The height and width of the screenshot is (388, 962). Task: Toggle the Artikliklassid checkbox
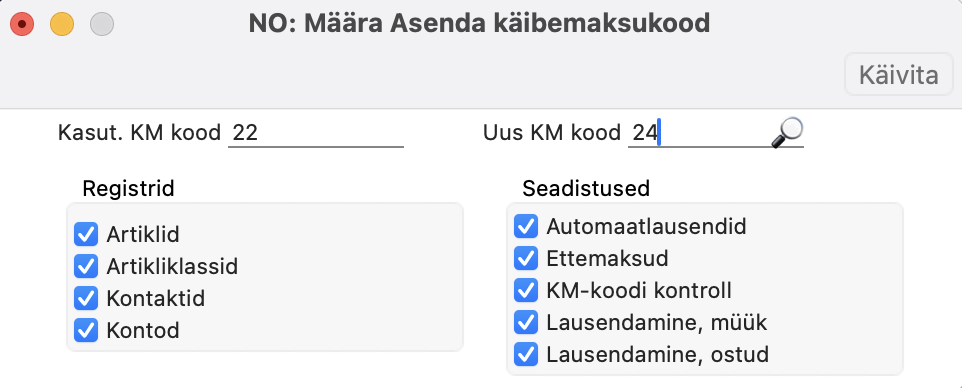click(86, 266)
